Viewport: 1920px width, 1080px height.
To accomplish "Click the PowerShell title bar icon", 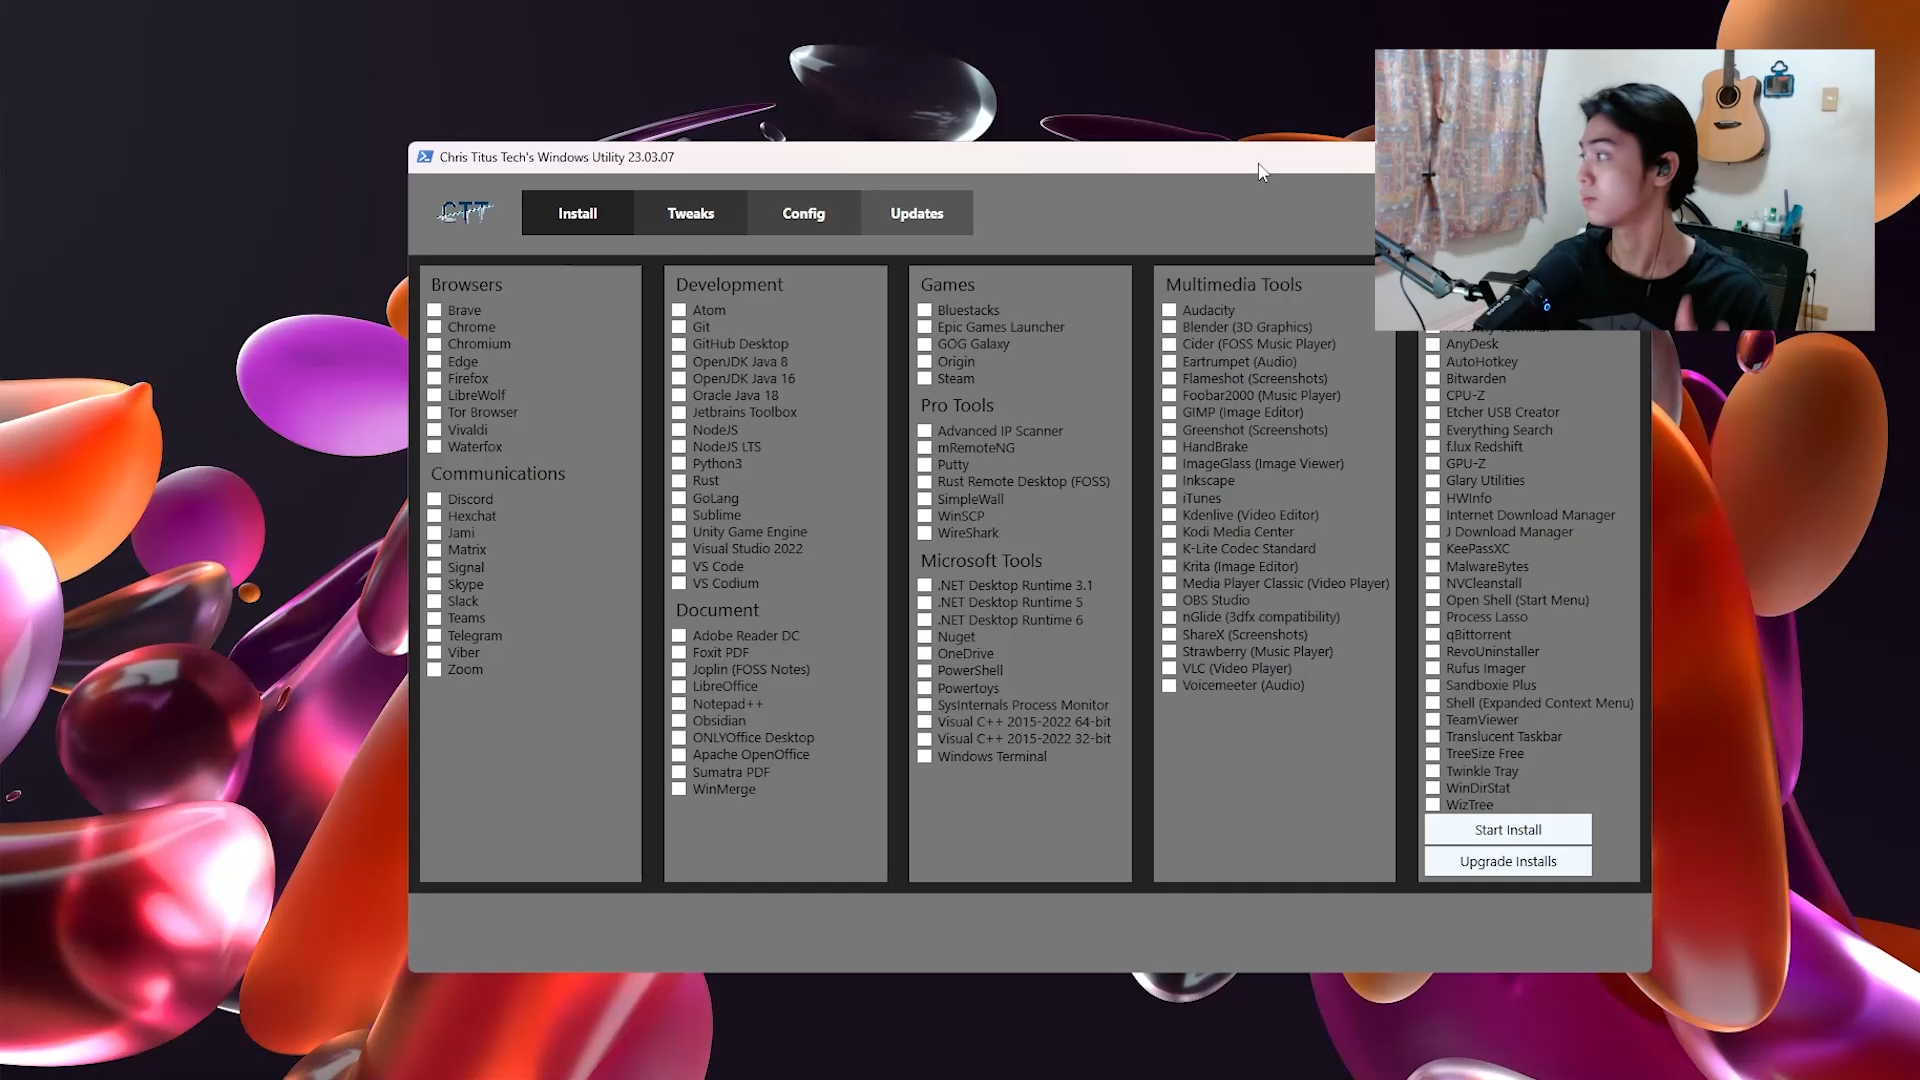I will tap(425, 157).
